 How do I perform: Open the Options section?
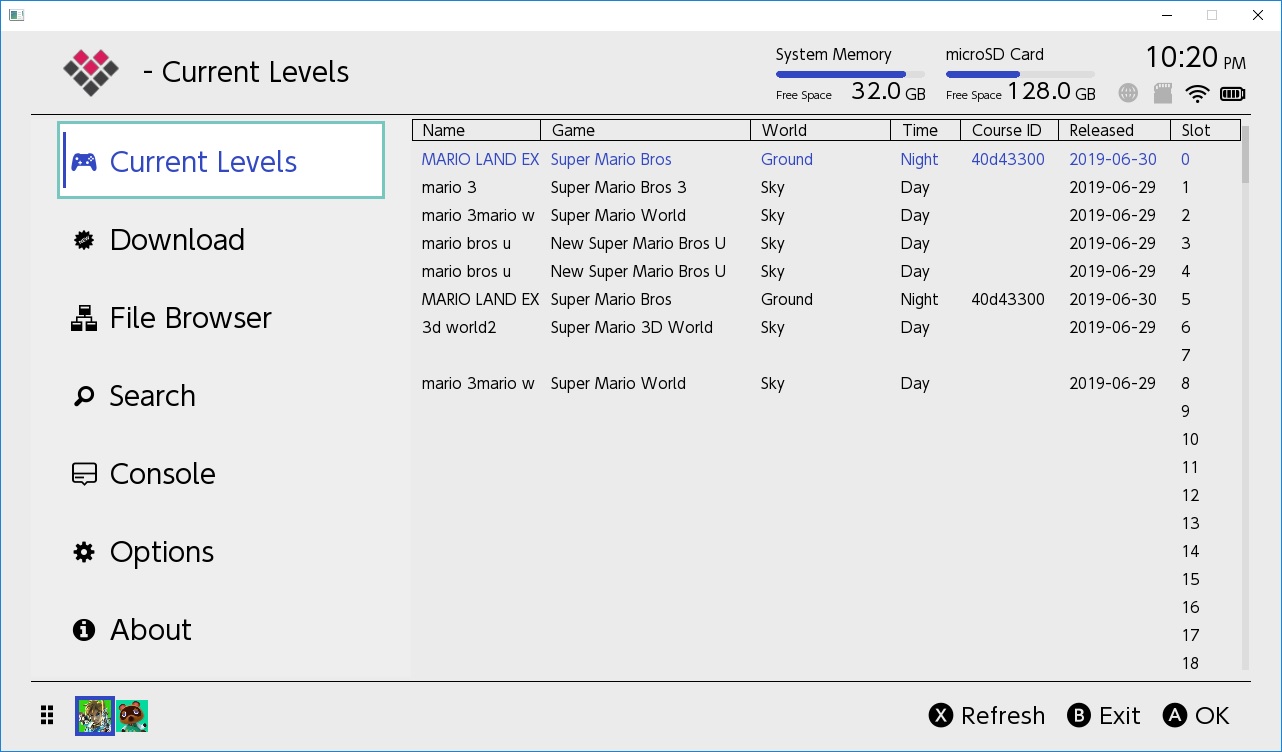221,552
